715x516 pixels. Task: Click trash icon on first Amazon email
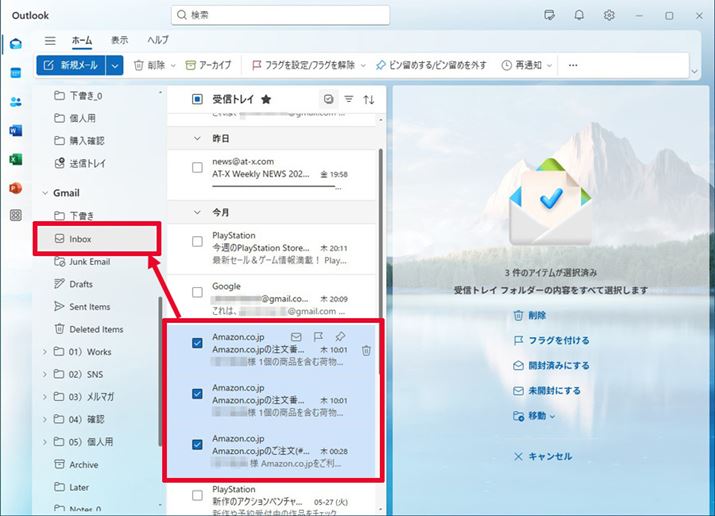coord(367,351)
